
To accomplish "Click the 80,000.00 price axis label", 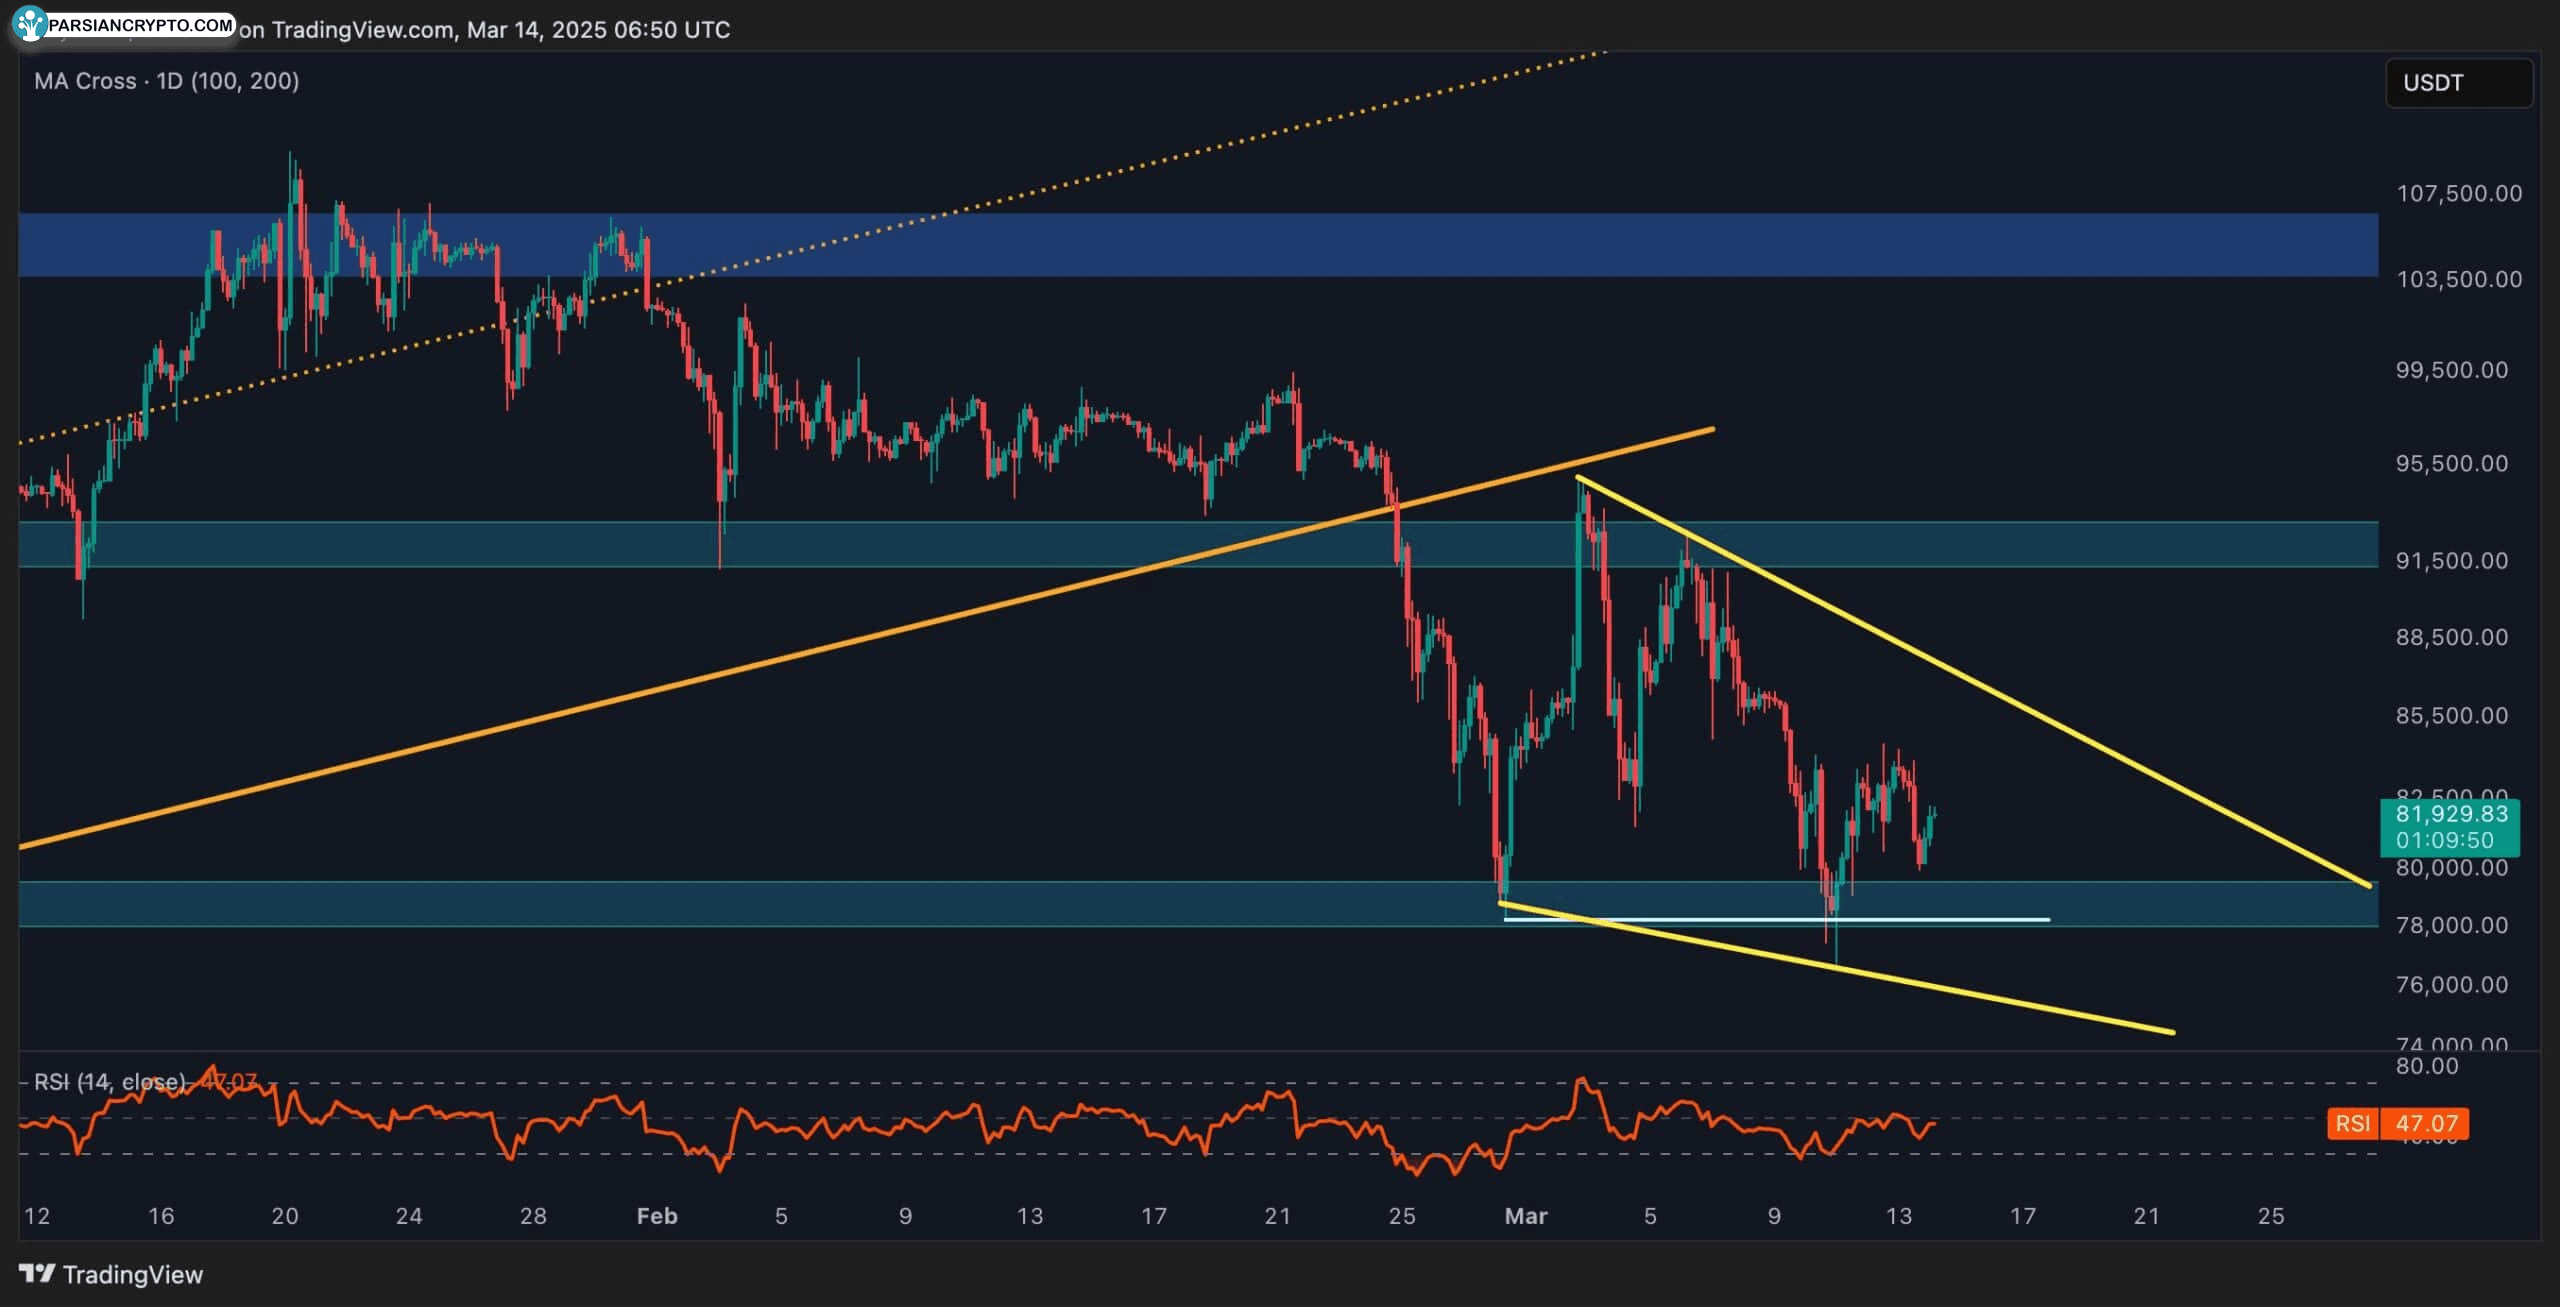I will (x=2452, y=867).
